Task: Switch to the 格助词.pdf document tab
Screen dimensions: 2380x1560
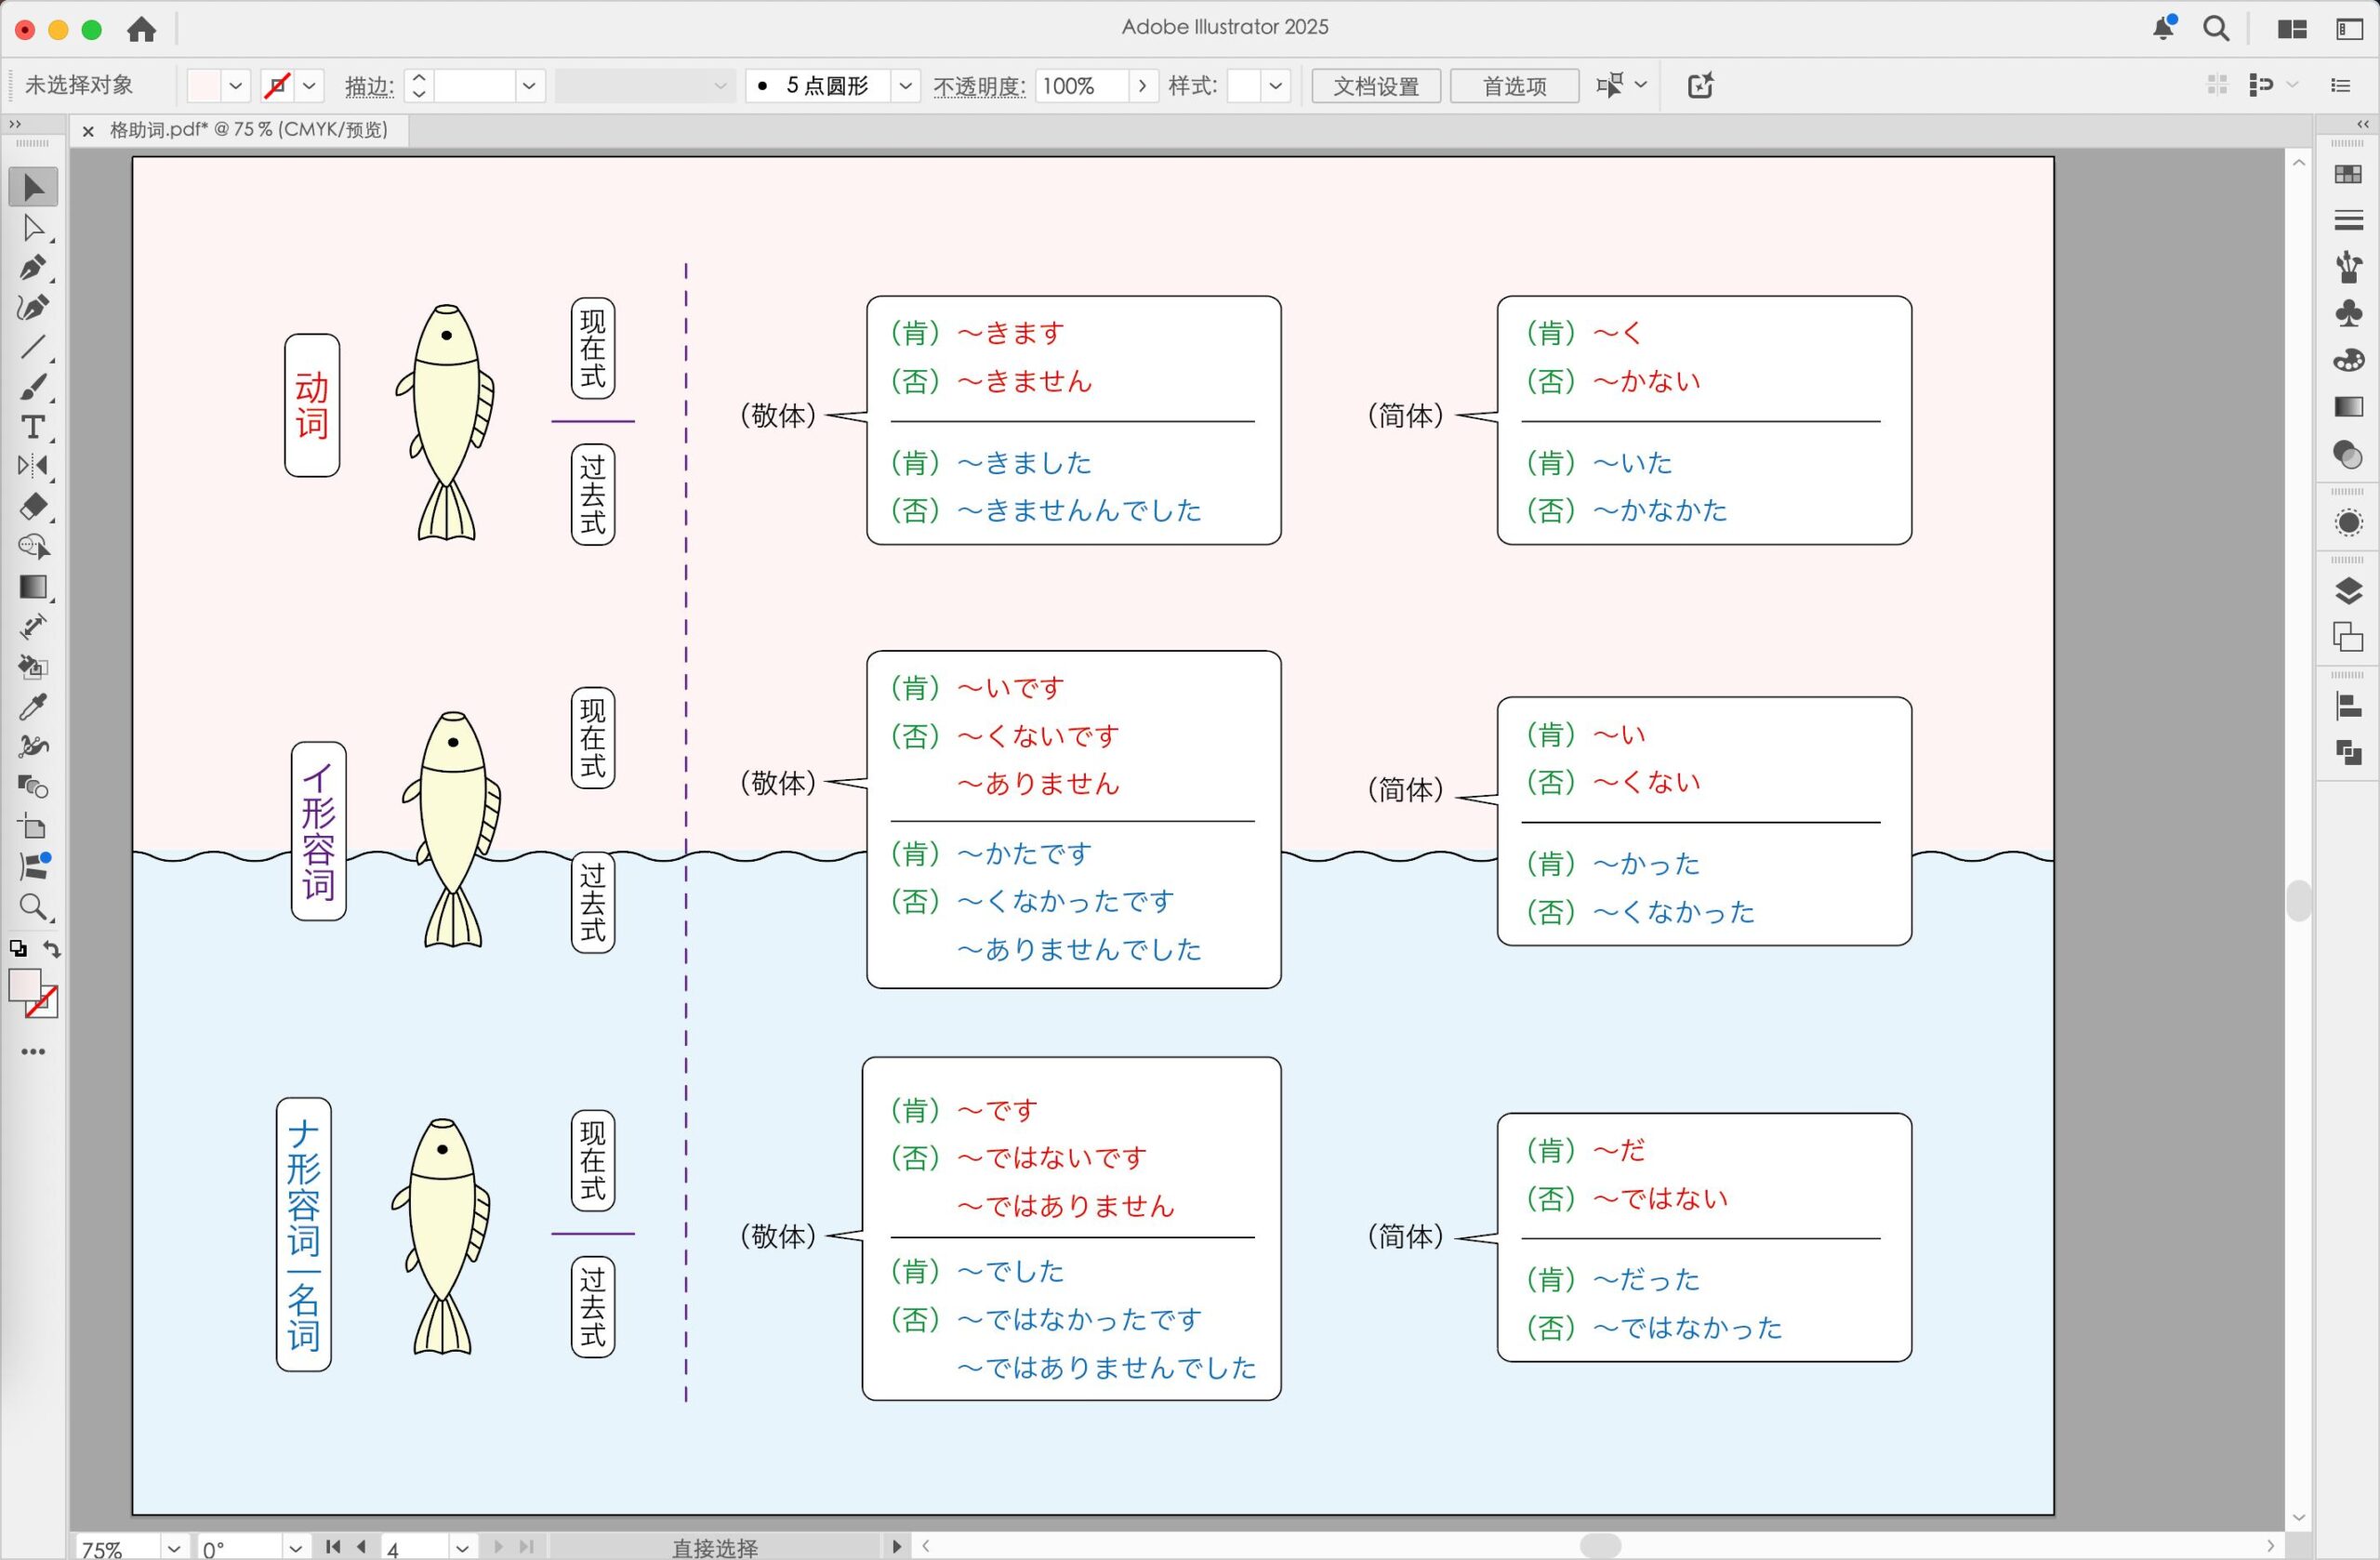Action: [248, 130]
